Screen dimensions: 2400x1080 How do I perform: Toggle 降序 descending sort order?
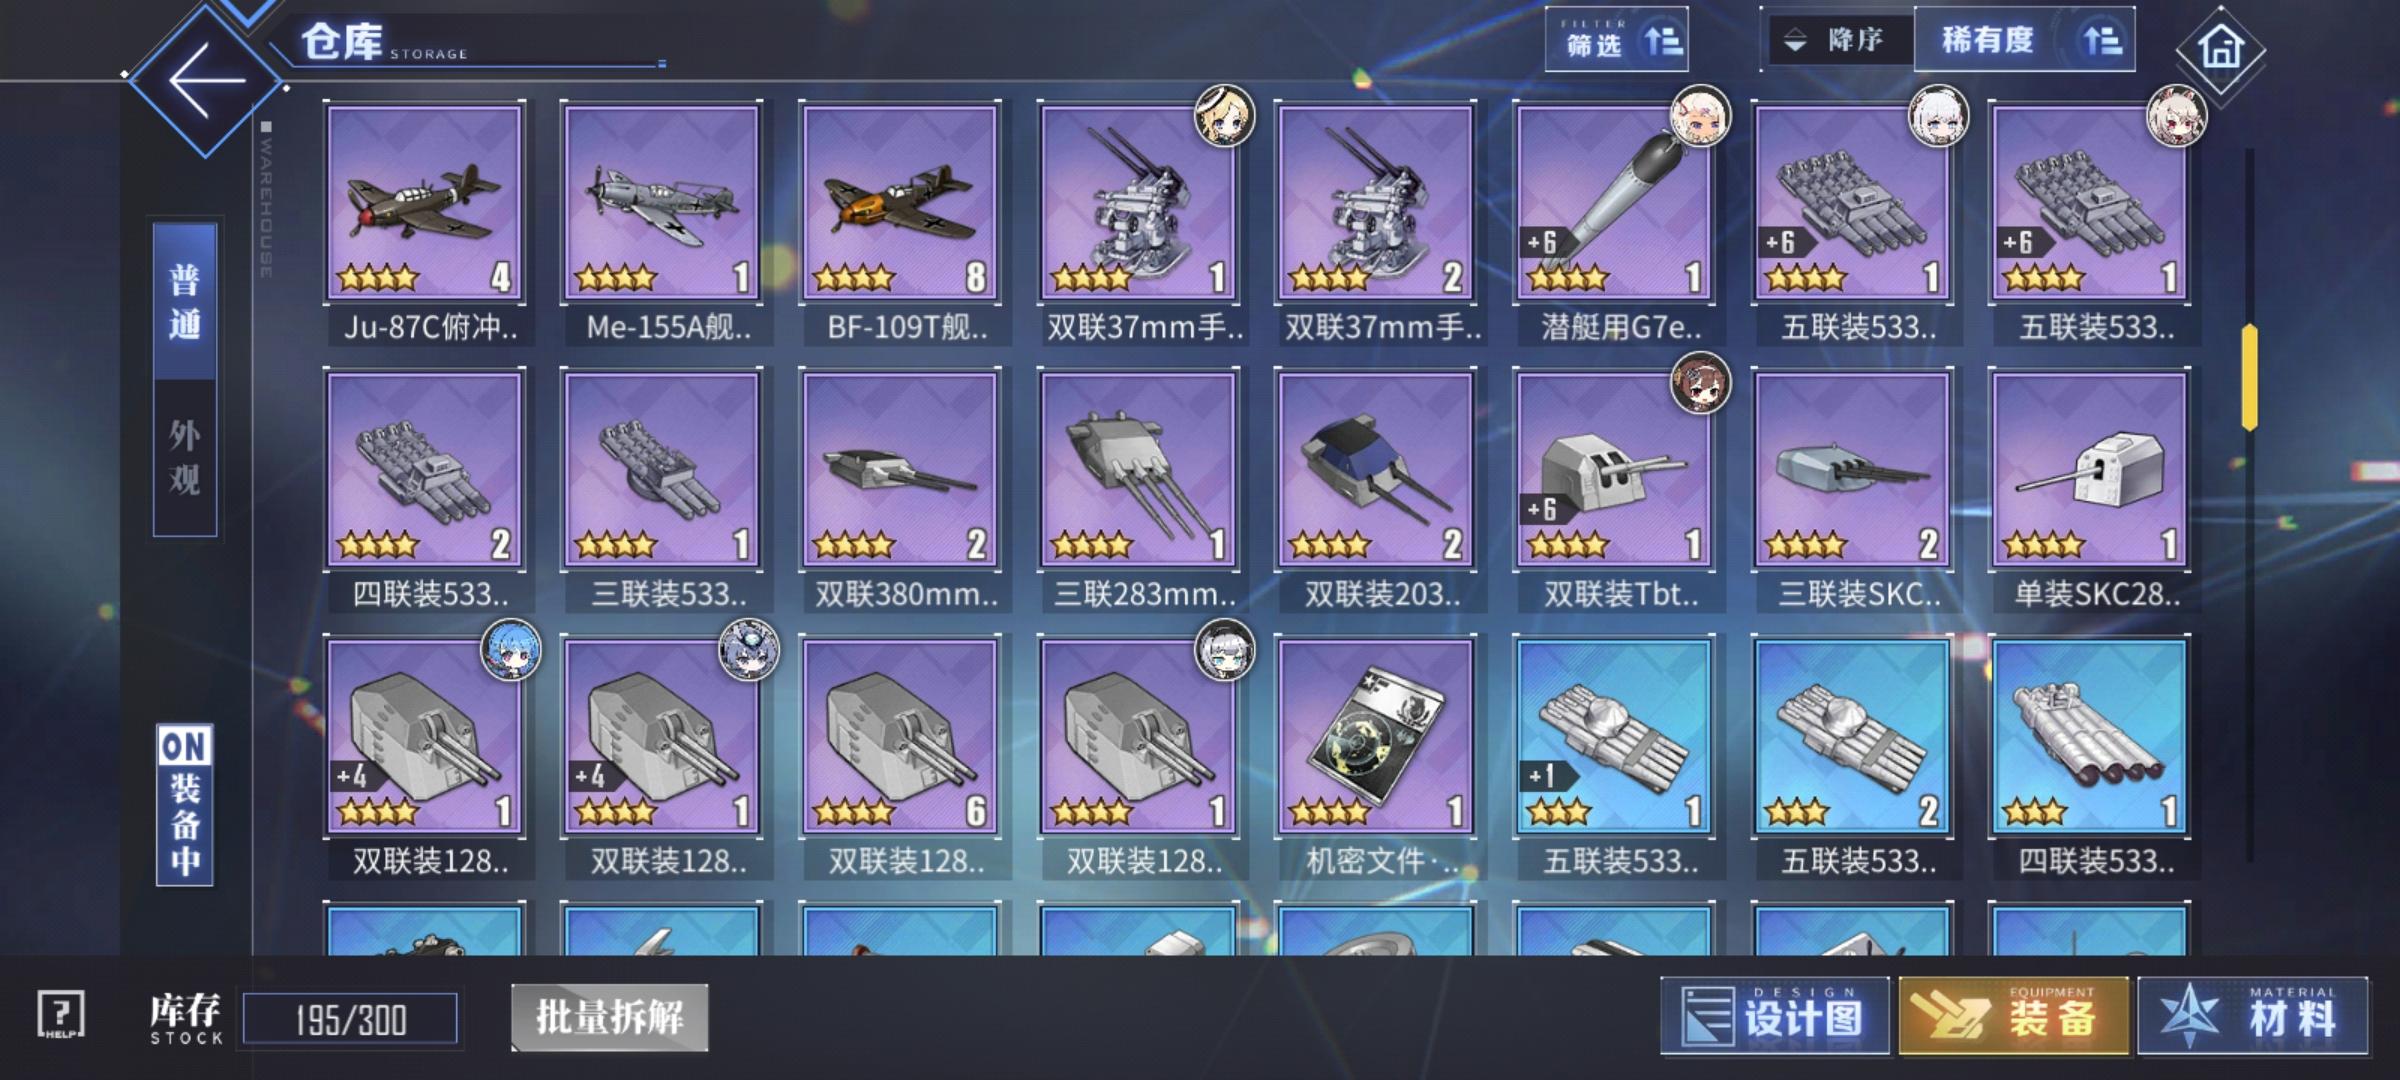(1837, 40)
